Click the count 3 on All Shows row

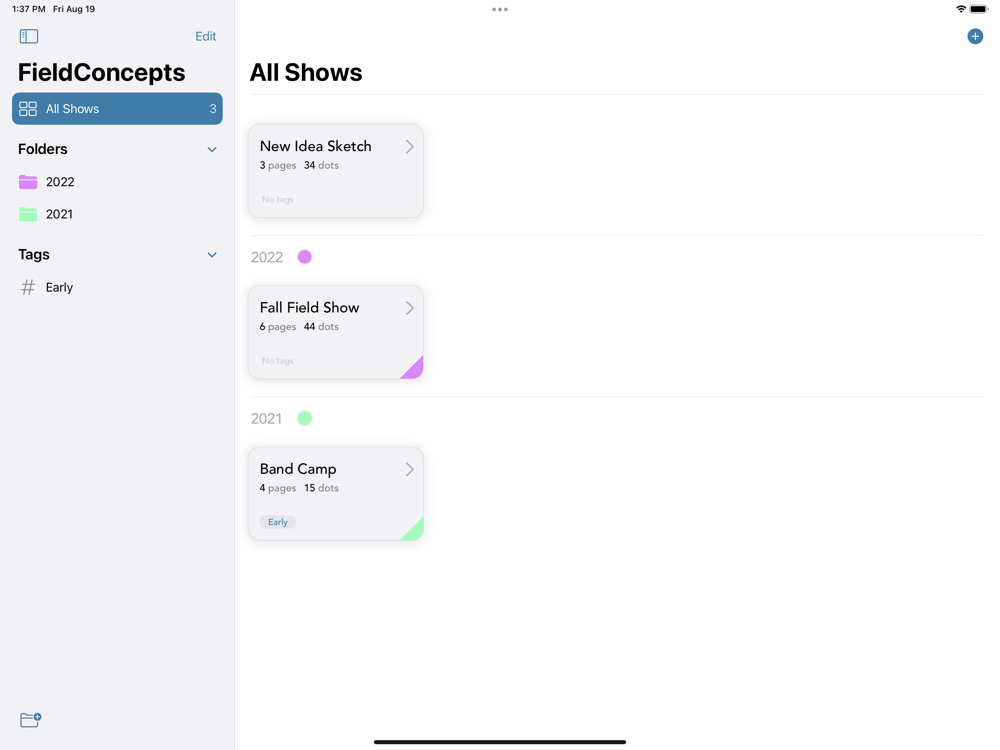pyautogui.click(x=213, y=109)
